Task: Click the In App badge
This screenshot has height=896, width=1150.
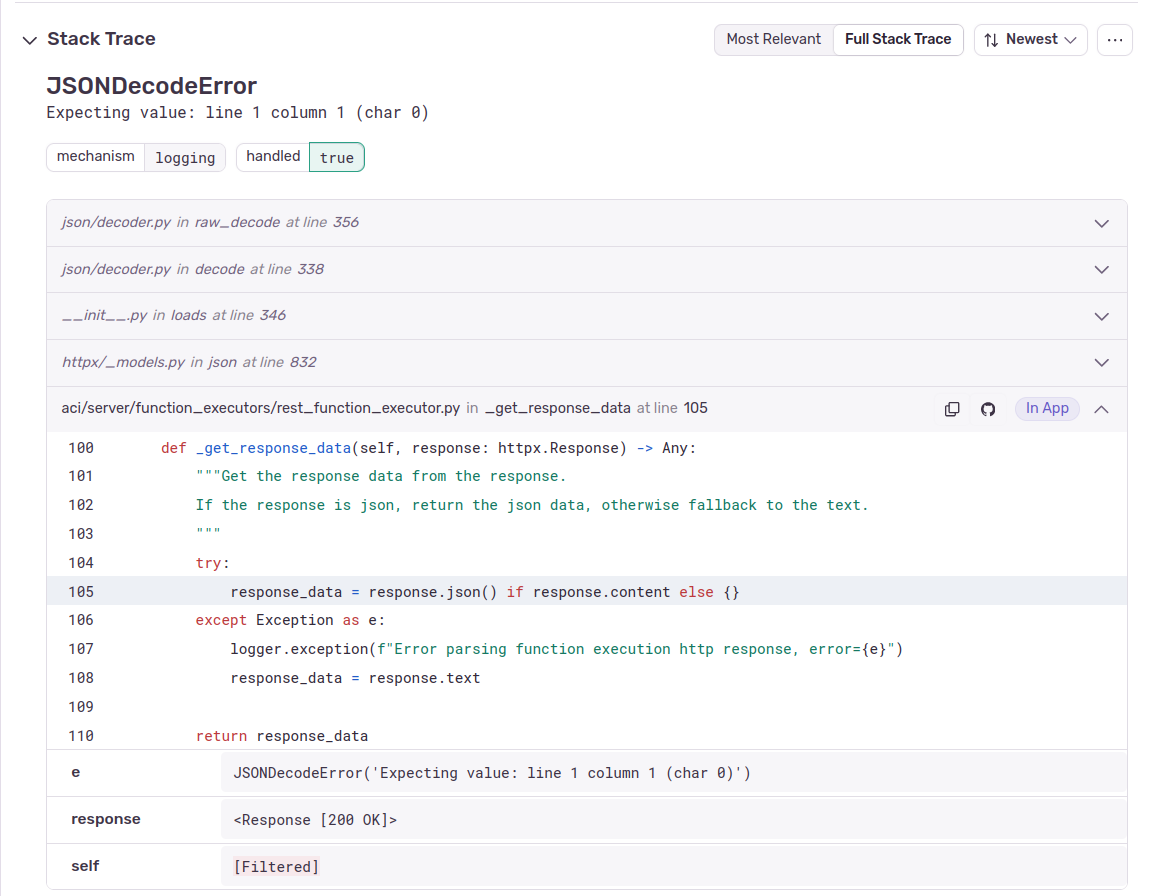Action: click(1047, 408)
